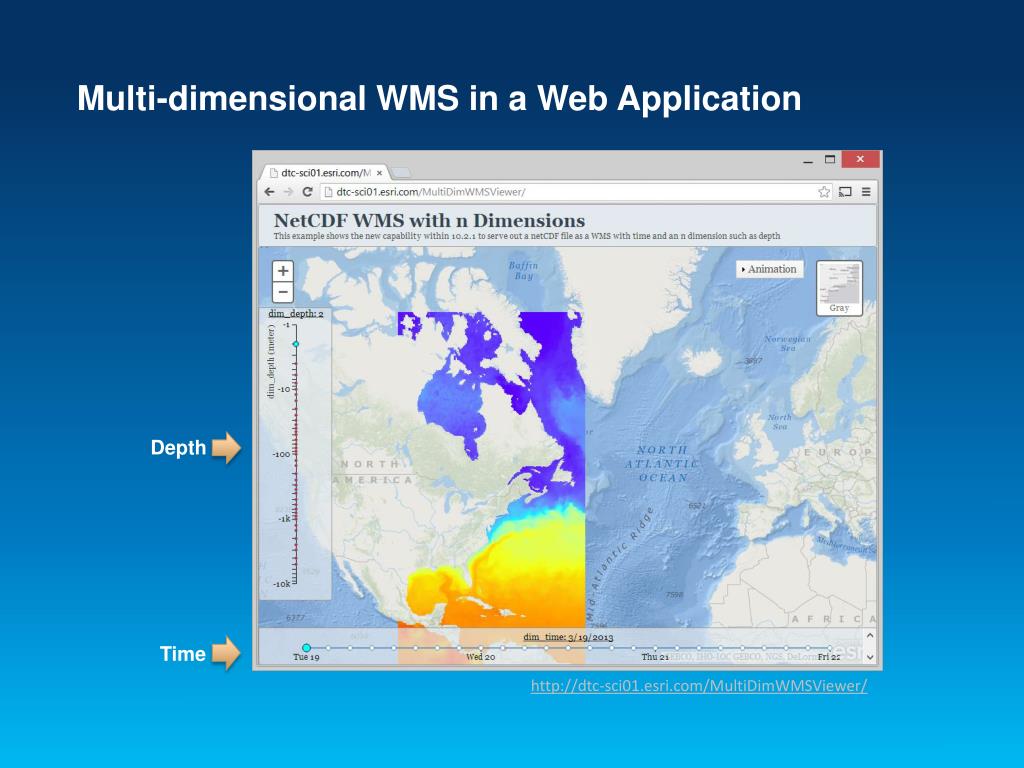The height and width of the screenshot is (768, 1024).
Task: Expand the Animation panel
Action: pyautogui.click(x=769, y=269)
